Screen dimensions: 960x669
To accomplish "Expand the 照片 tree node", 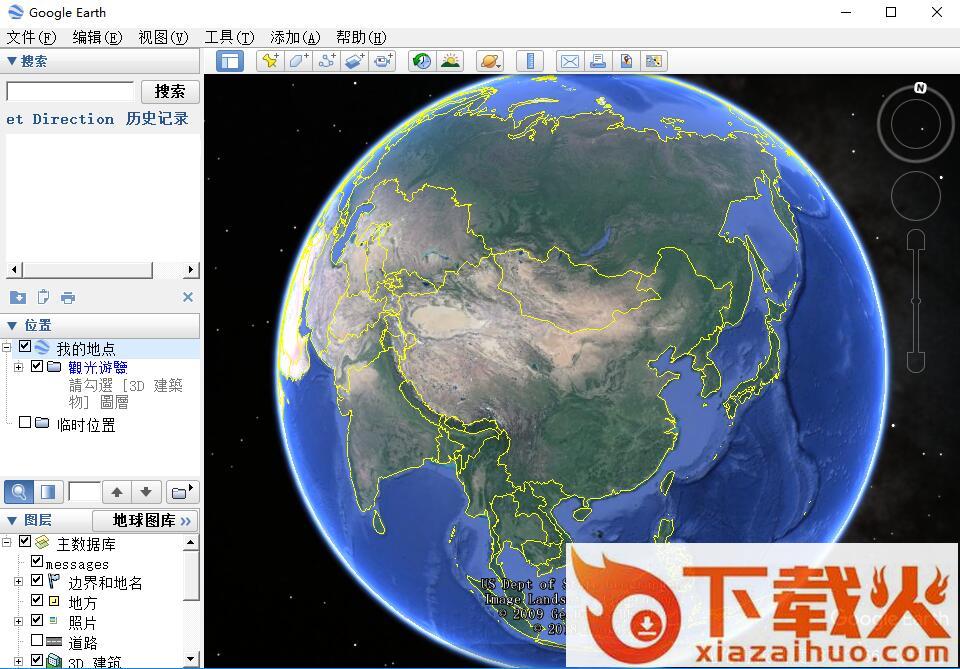I will (x=18, y=621).
